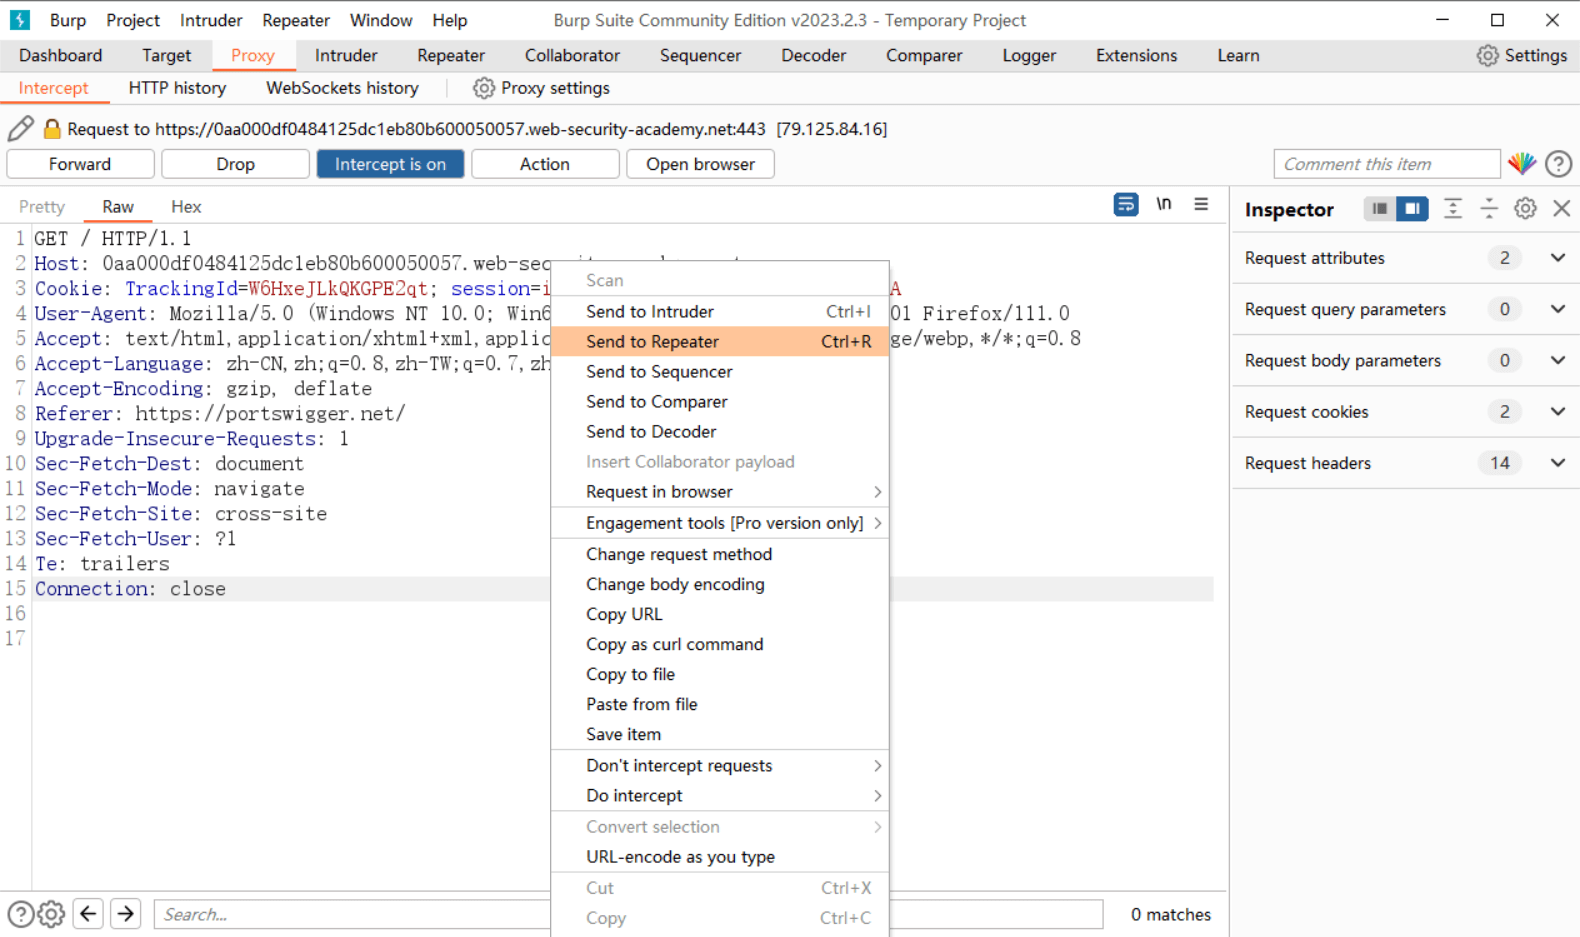
Task: Switch the Inspector to the right-hand docked layout
Action: (x=1412, y=209)
